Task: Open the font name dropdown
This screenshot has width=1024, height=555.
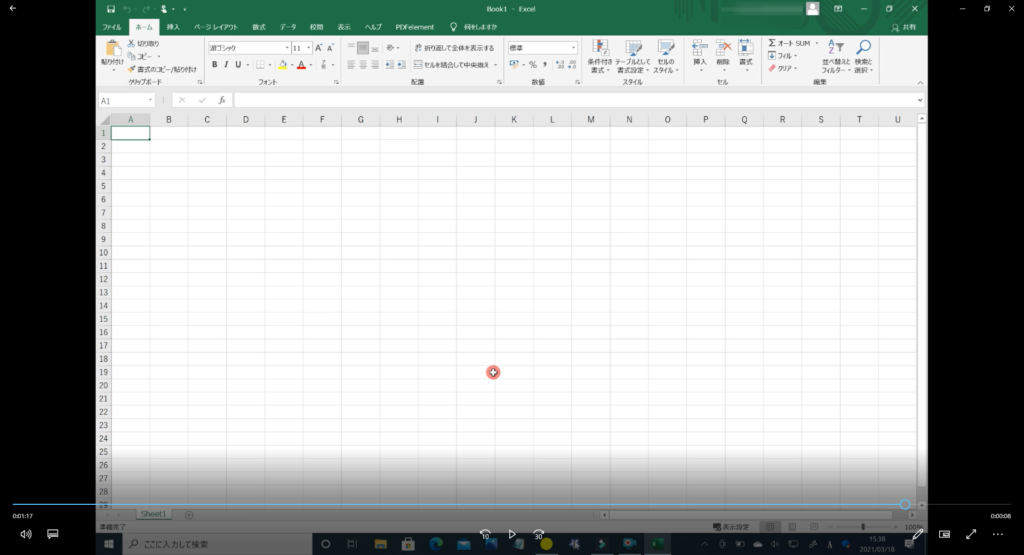Action: click(x=286, y=48)
